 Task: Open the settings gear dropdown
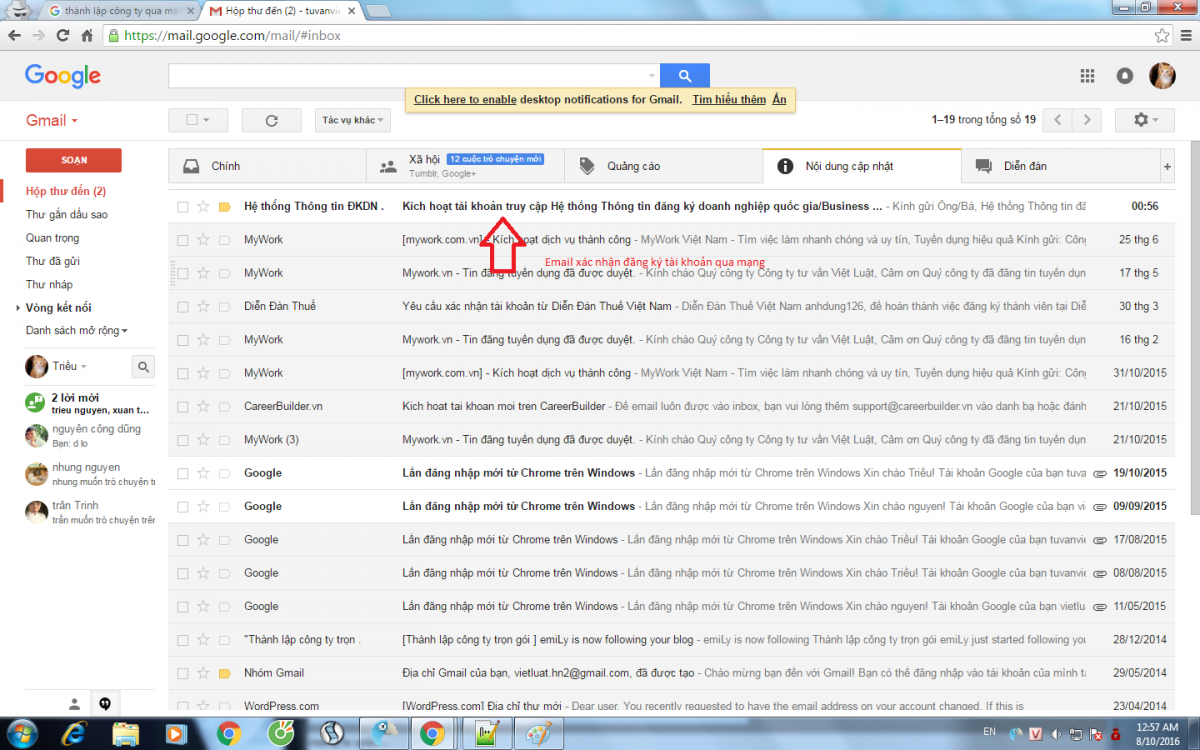pyautogui.click(x=1145, y=120)
